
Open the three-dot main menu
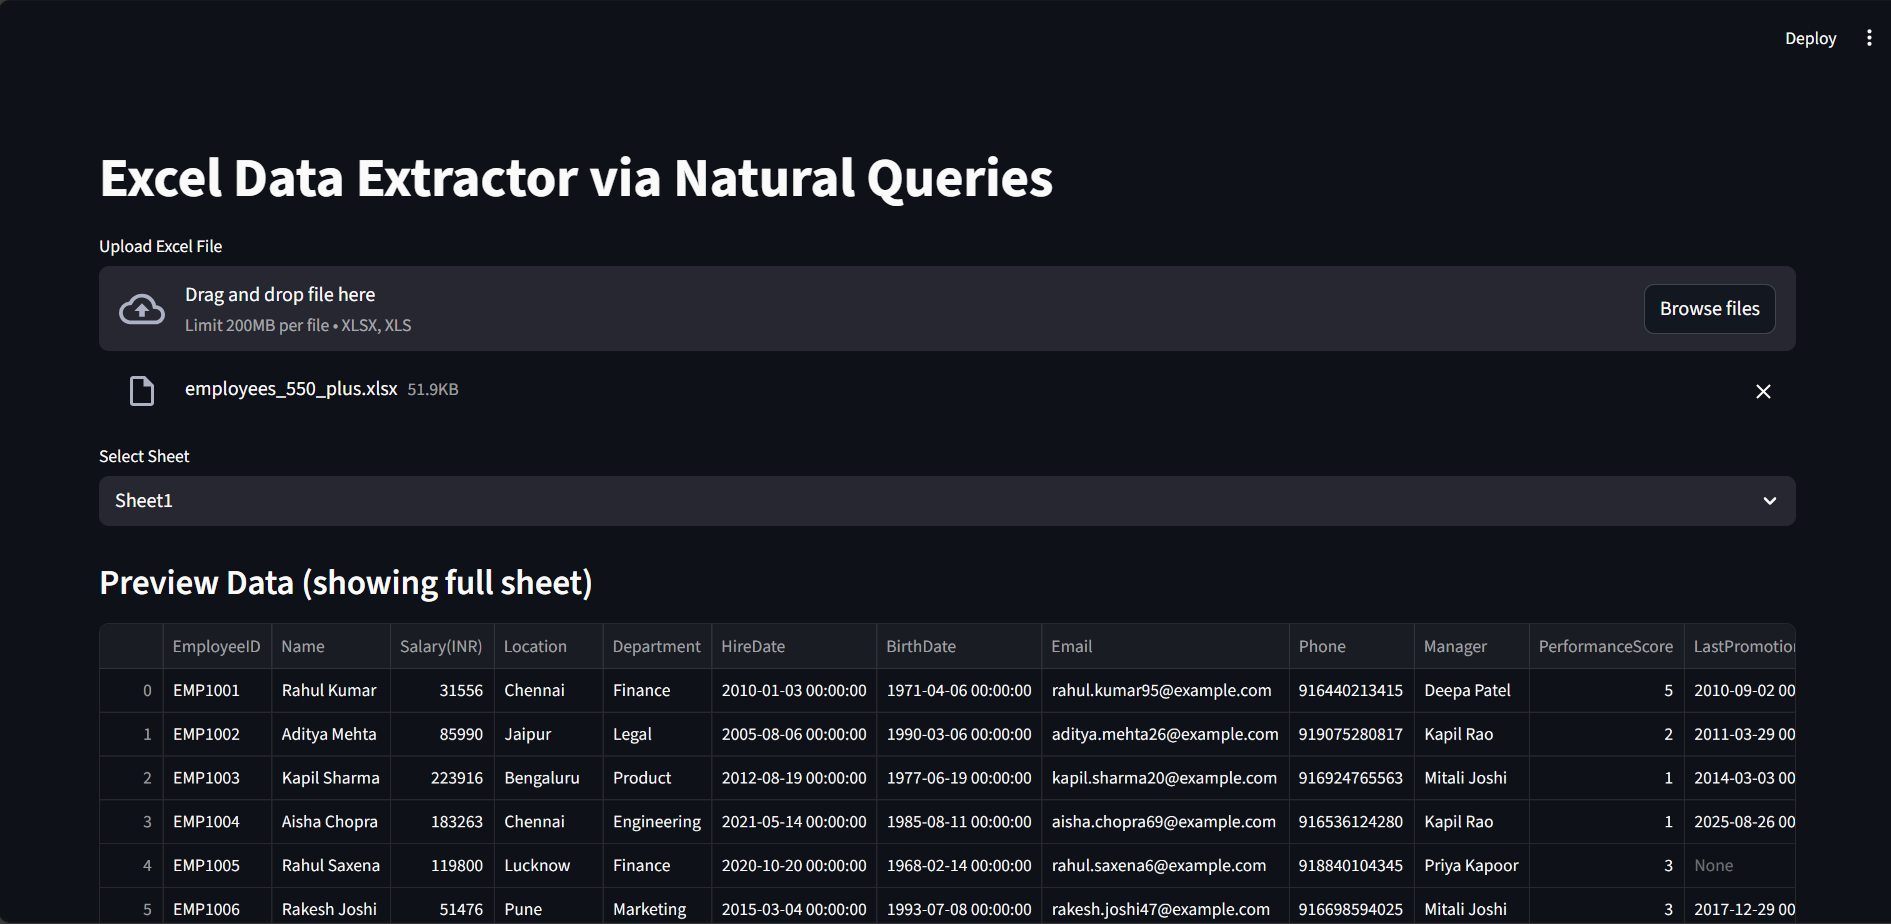1868,38
